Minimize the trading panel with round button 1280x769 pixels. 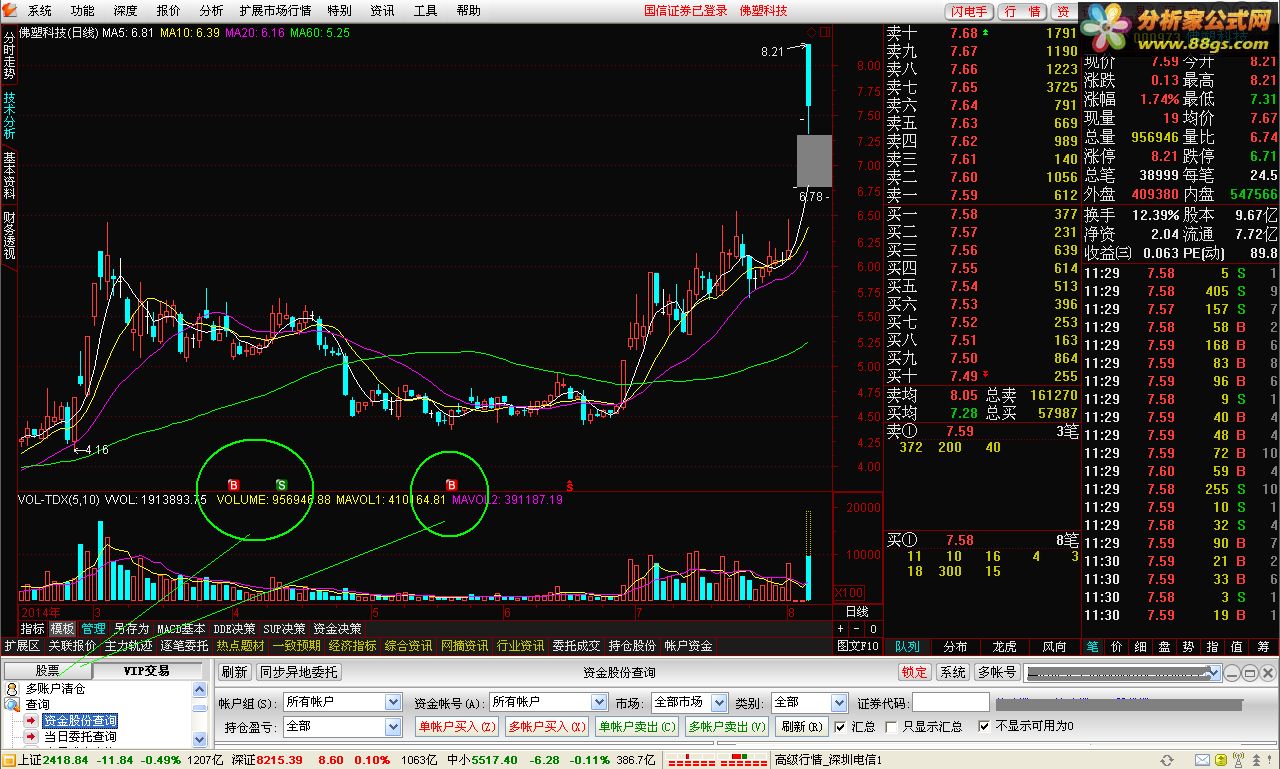click(1234, 673)
